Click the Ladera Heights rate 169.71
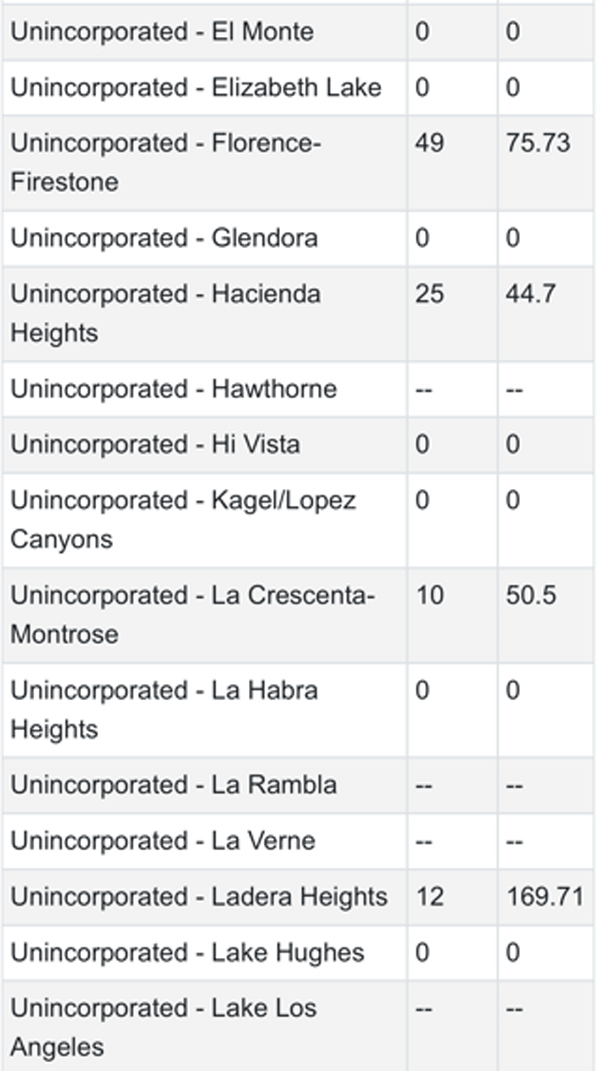Viewport: 600px width, 1071px height. (545, 897)
